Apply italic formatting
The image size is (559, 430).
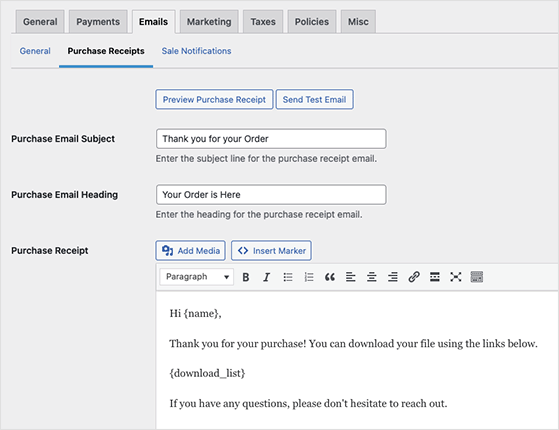coord(266,277)
